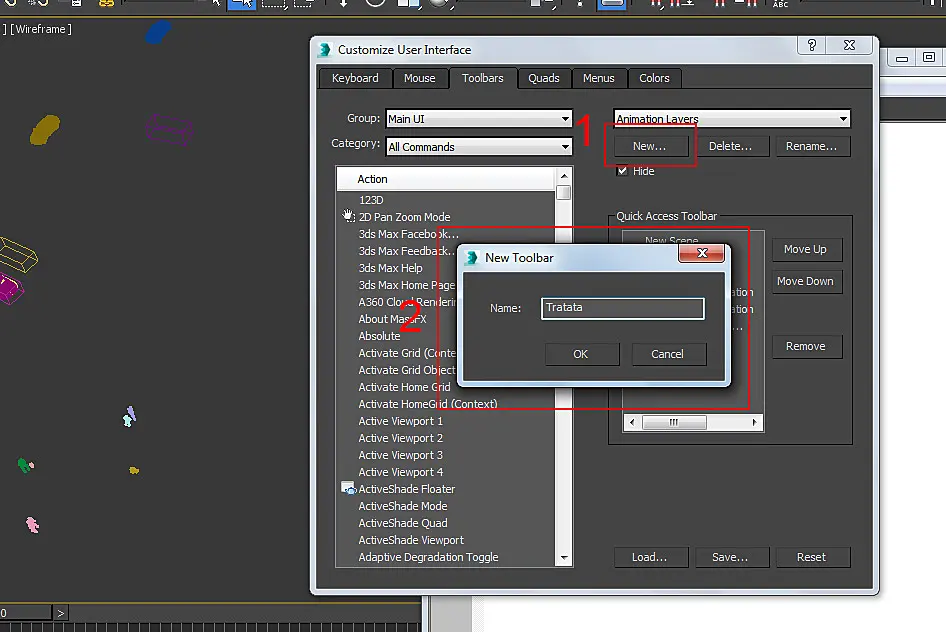946x632 pixels.
Task: Click the Remove button
Action: [x=806, y=346]
